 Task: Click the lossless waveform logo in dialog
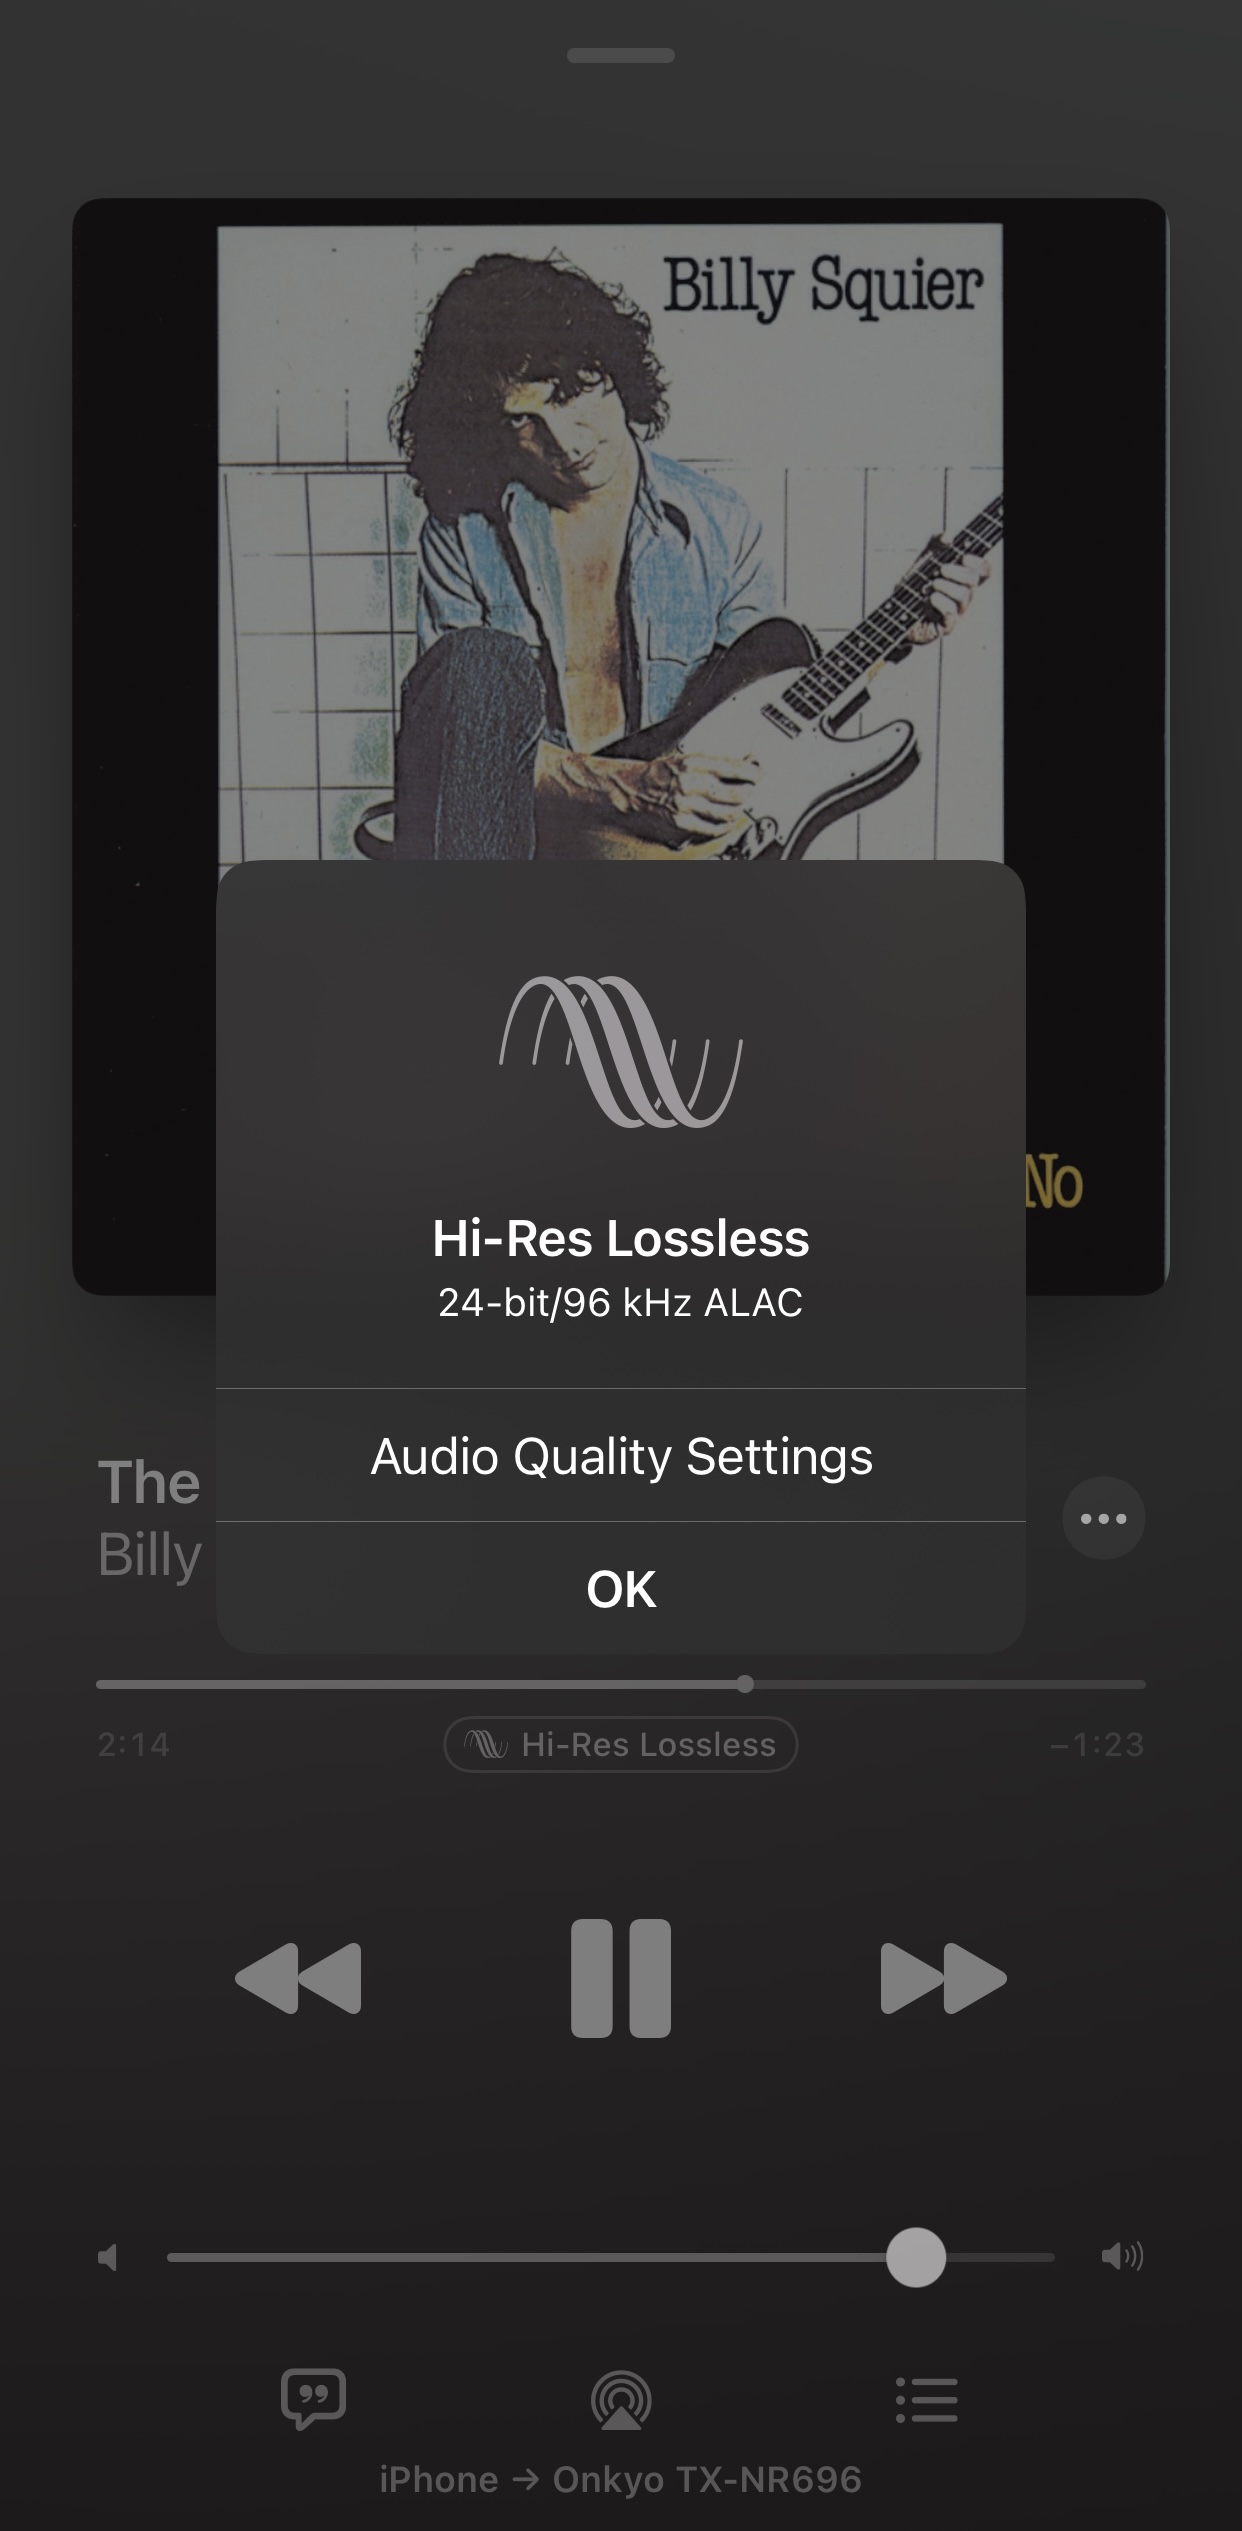coord(621,1051)
